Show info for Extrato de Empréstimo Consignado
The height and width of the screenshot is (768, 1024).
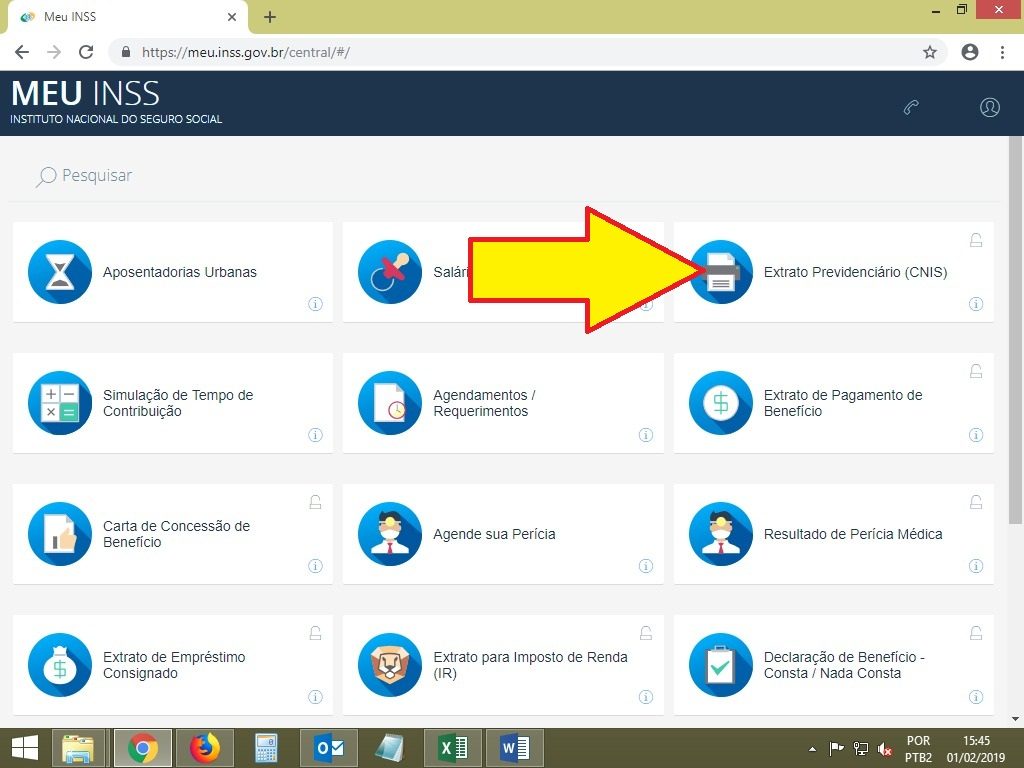pos(315,697)
